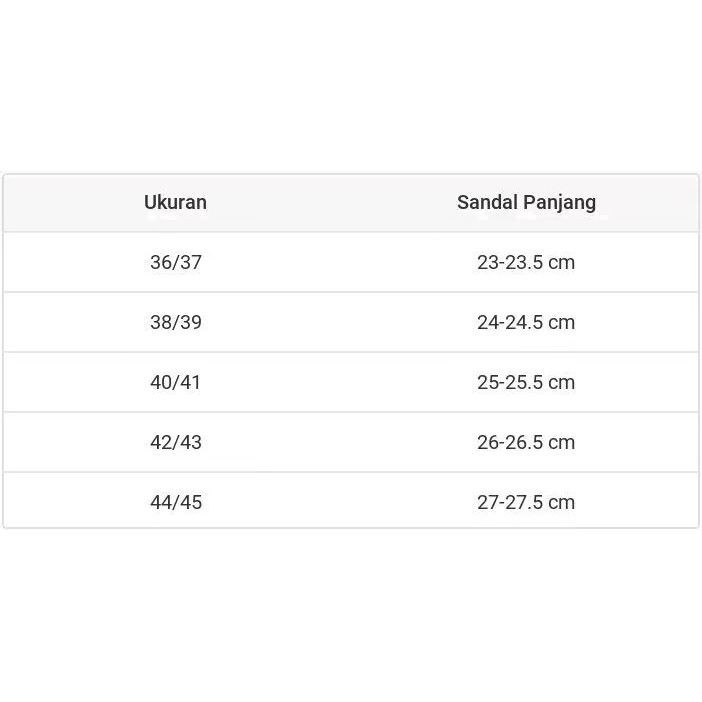Click the 26-26.5 cm length value
Image resolution: width=702 pixels, height=702 pixels.
[526, 442]
